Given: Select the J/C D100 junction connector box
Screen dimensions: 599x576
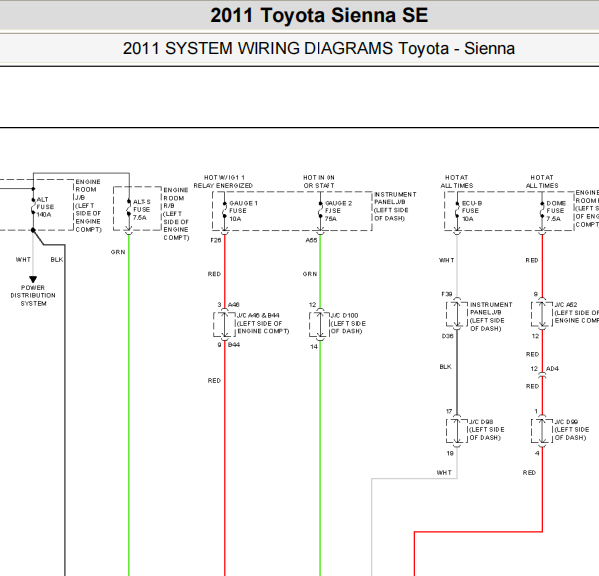Looking at the screenshot, I should click(x=320, y=325).
